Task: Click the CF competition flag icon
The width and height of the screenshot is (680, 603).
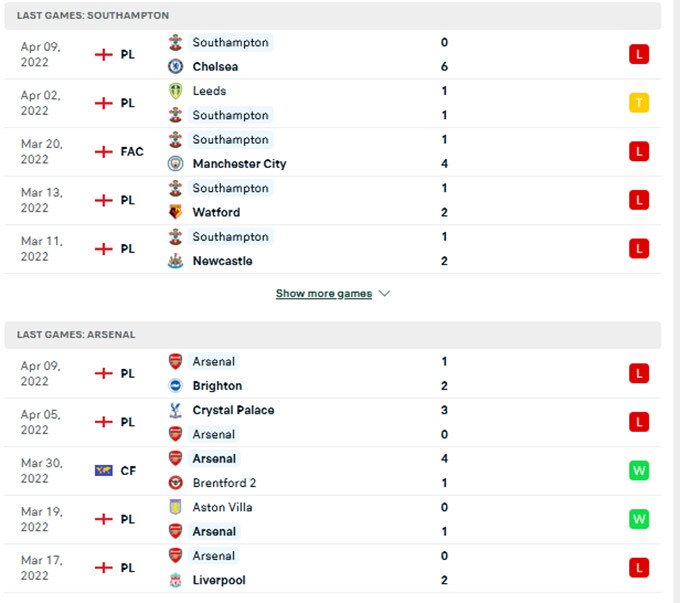Action: [x=103, y=471]
